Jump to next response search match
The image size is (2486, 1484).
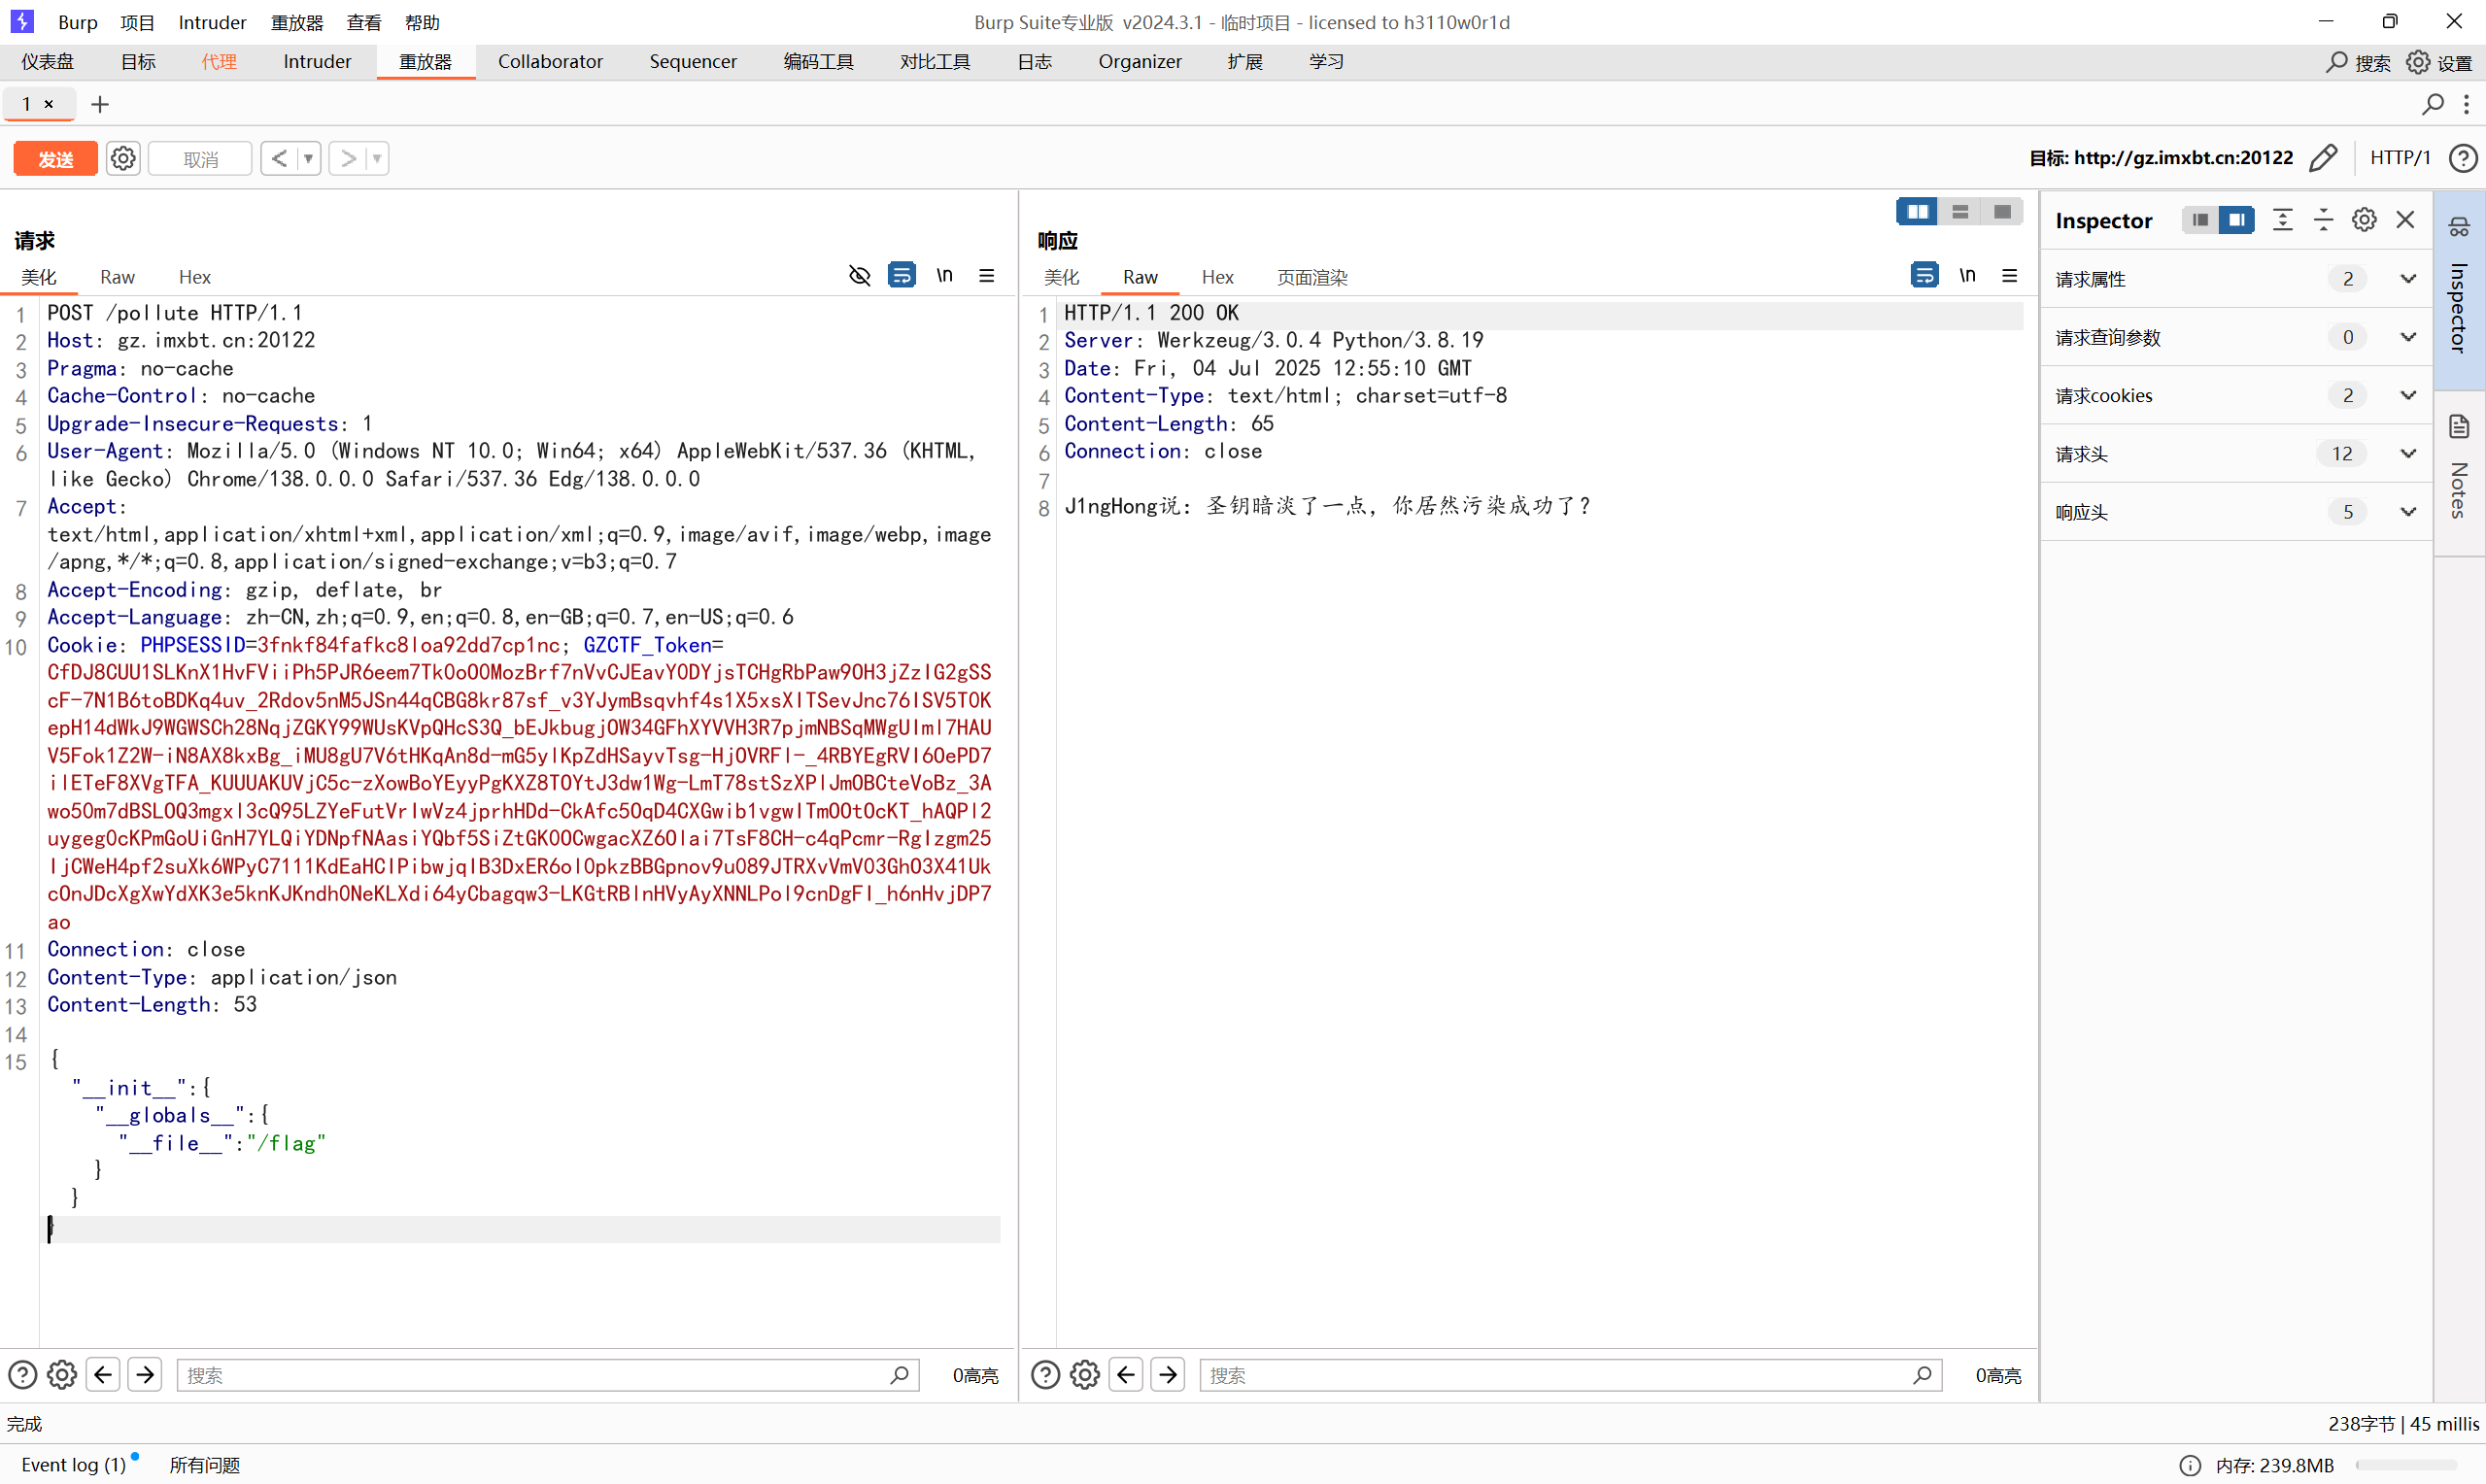(x=1168, y=1375)
